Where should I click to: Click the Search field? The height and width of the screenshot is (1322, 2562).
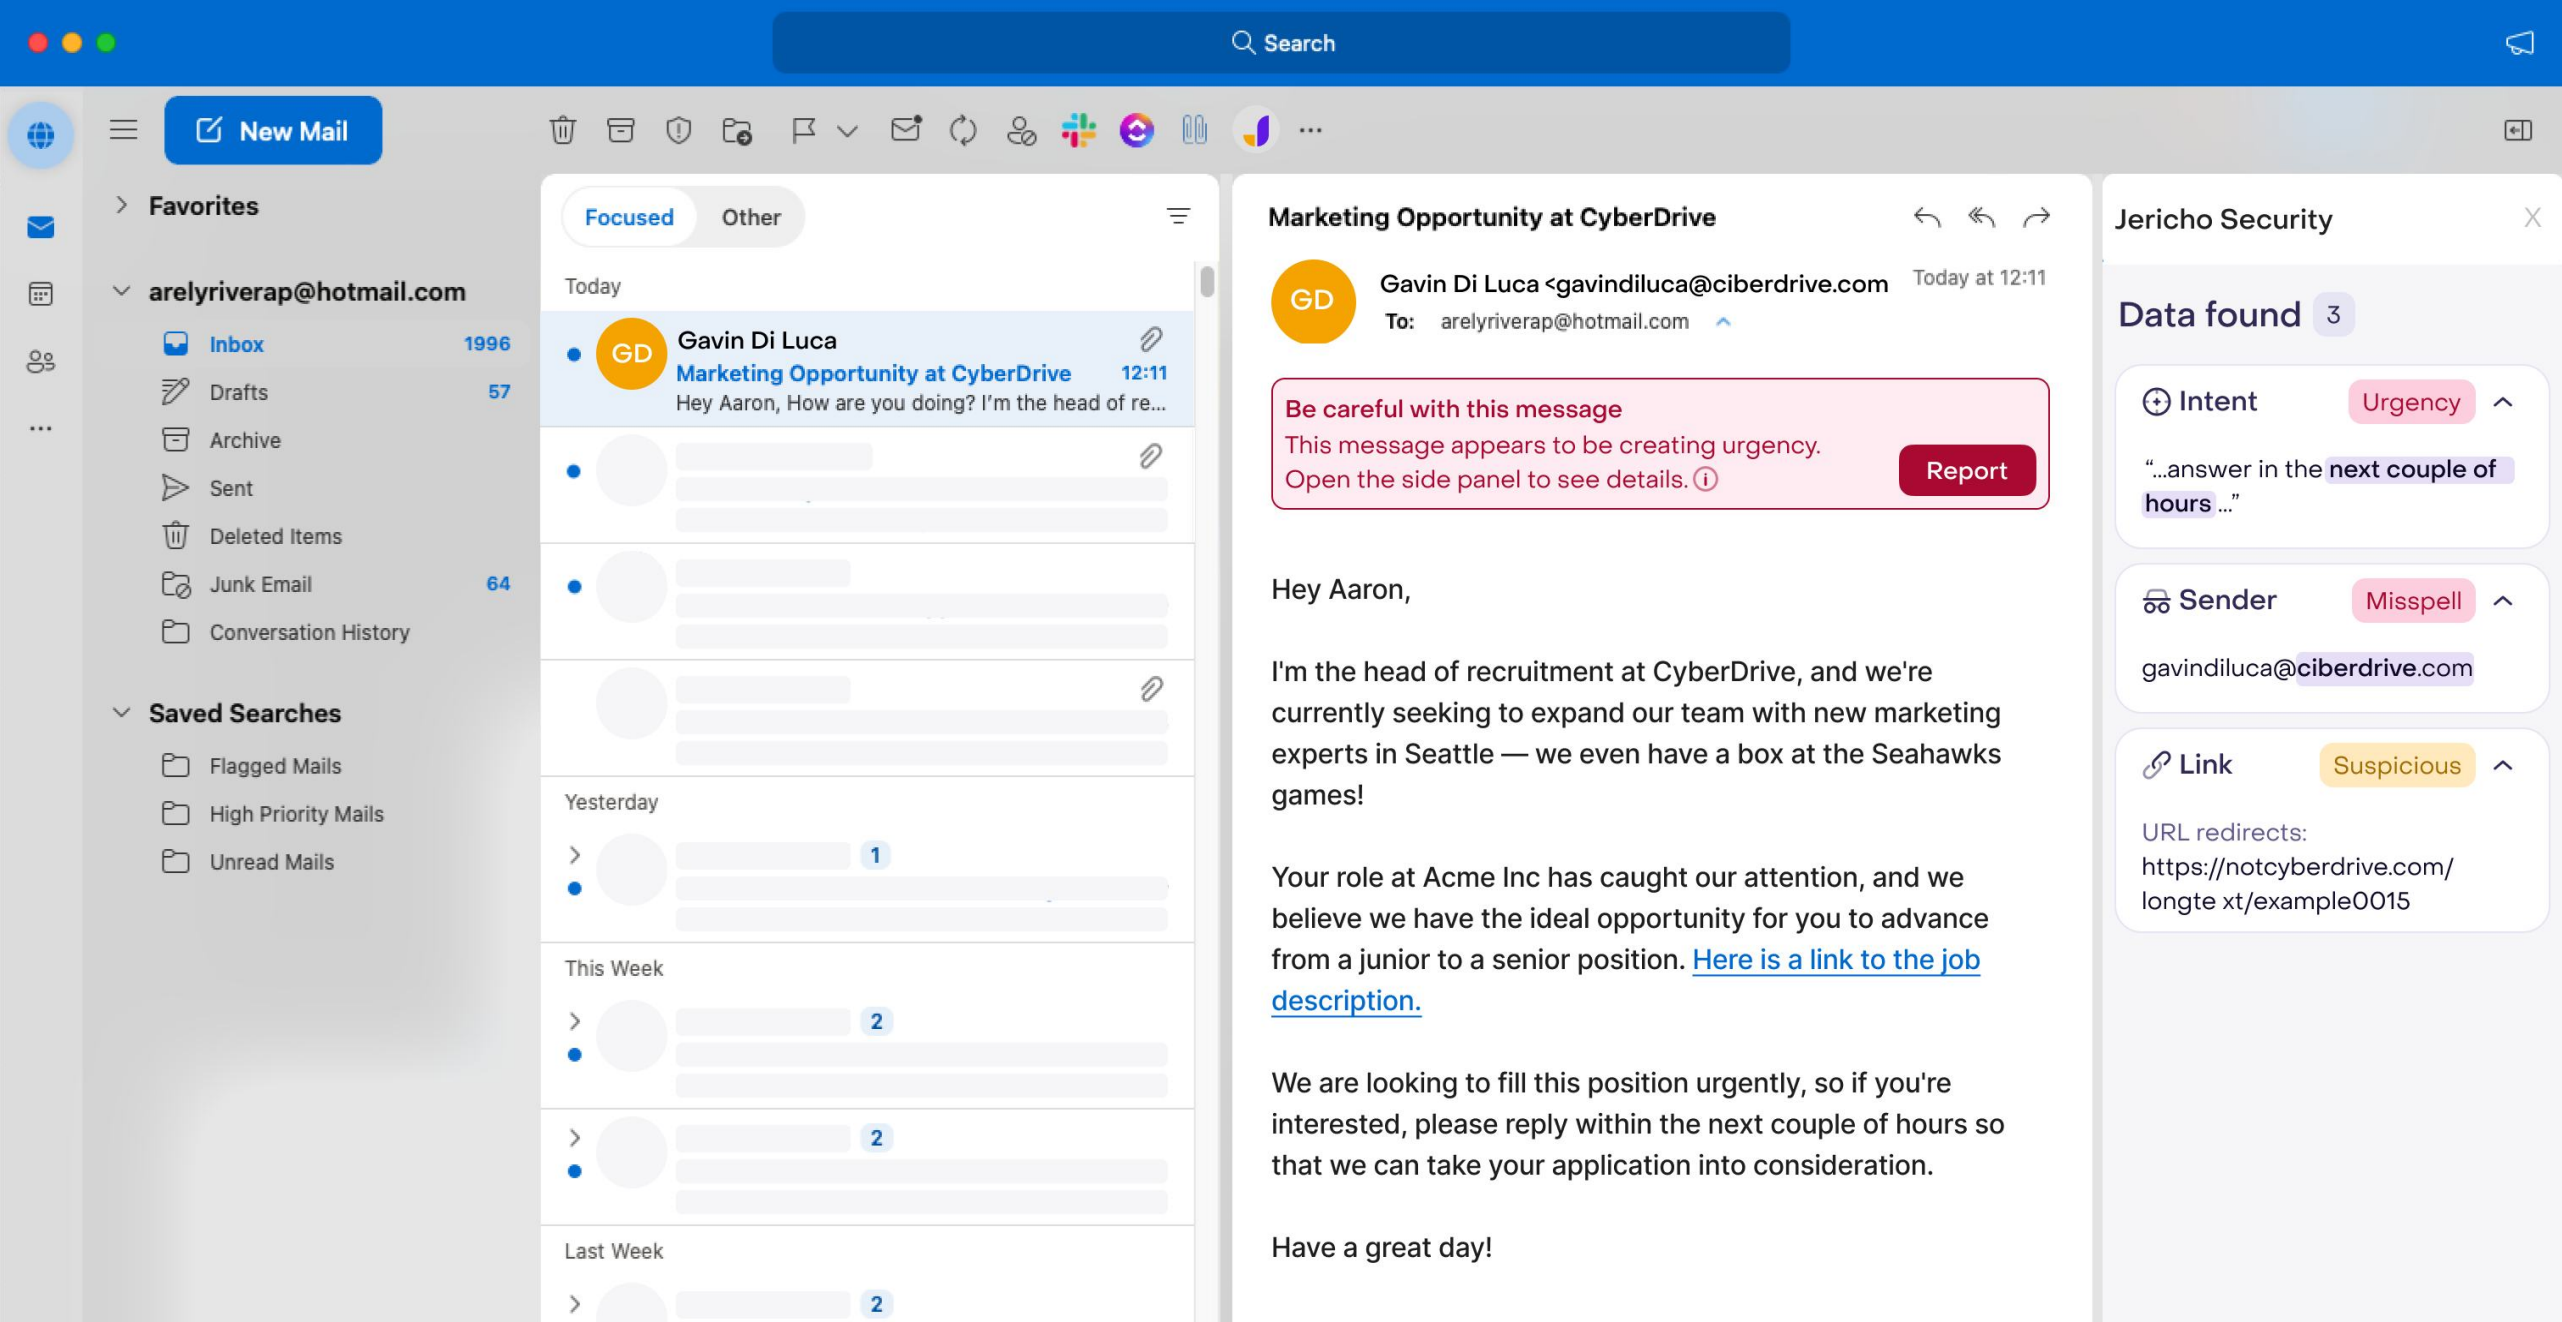click(x=1281, y=43)
